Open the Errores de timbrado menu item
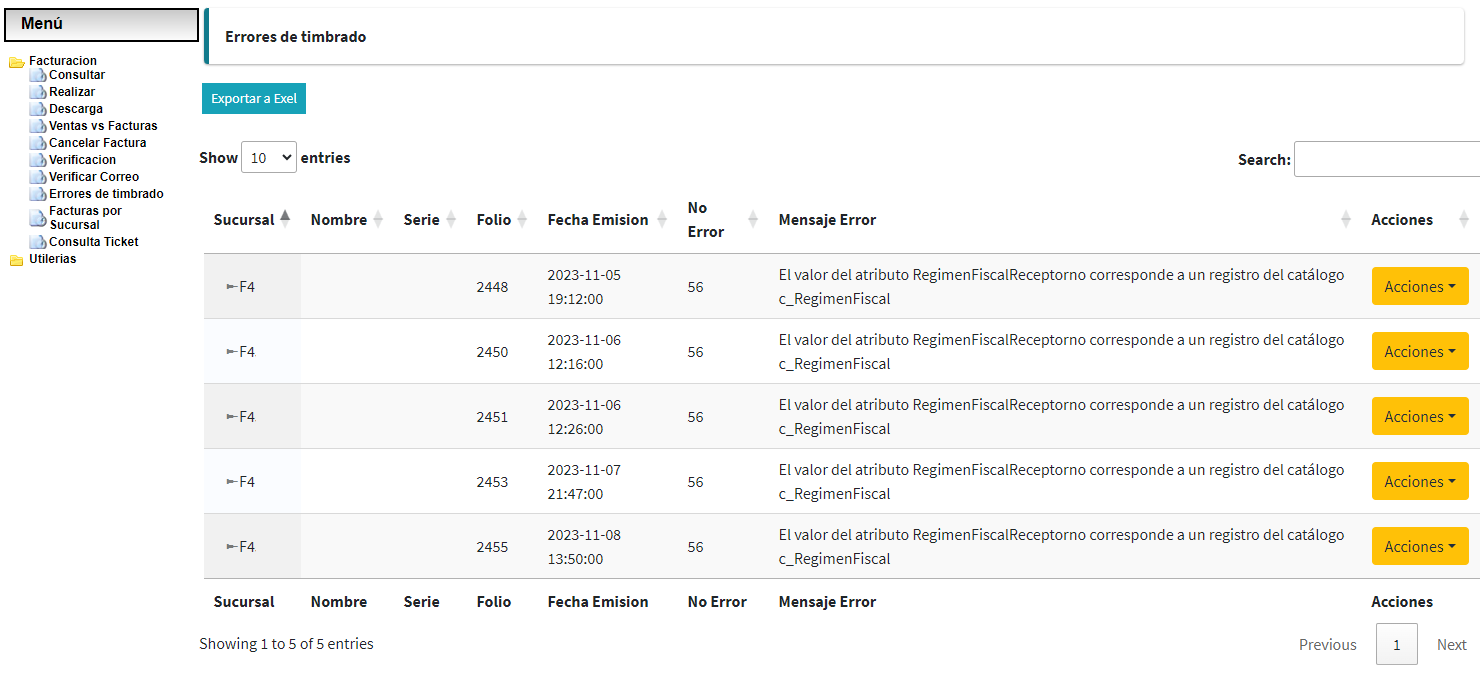The height and width of the screenshot is (697, 1480). pos(106,194)
